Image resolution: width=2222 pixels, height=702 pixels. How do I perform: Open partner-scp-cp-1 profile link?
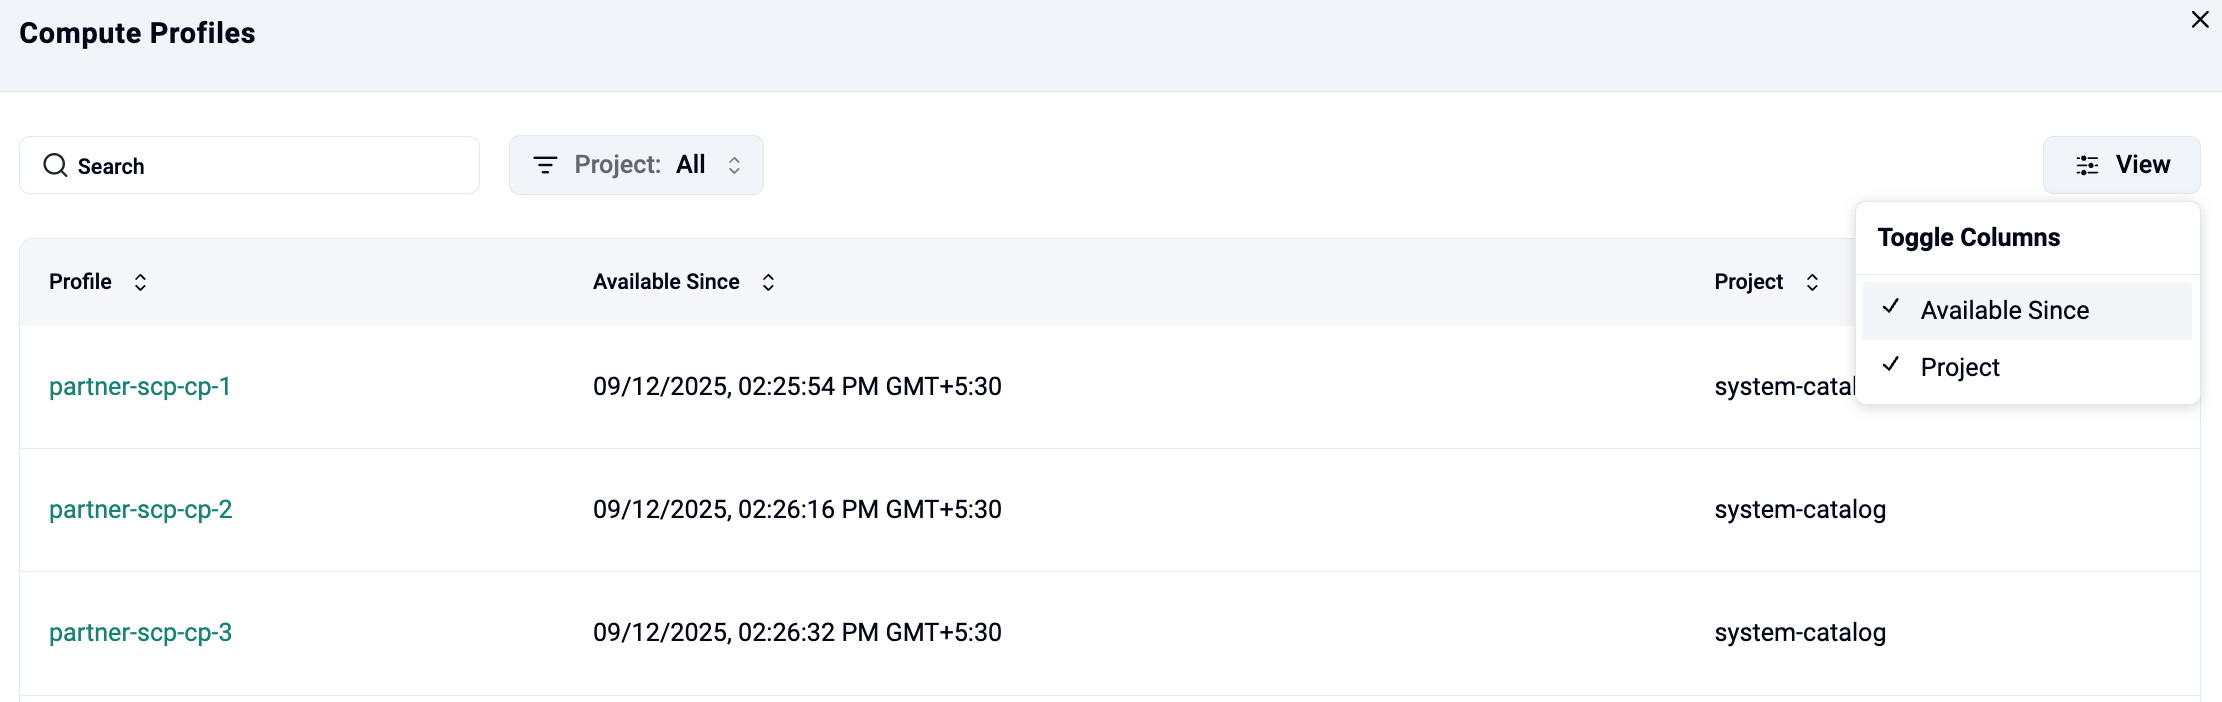tap(140, 387)
